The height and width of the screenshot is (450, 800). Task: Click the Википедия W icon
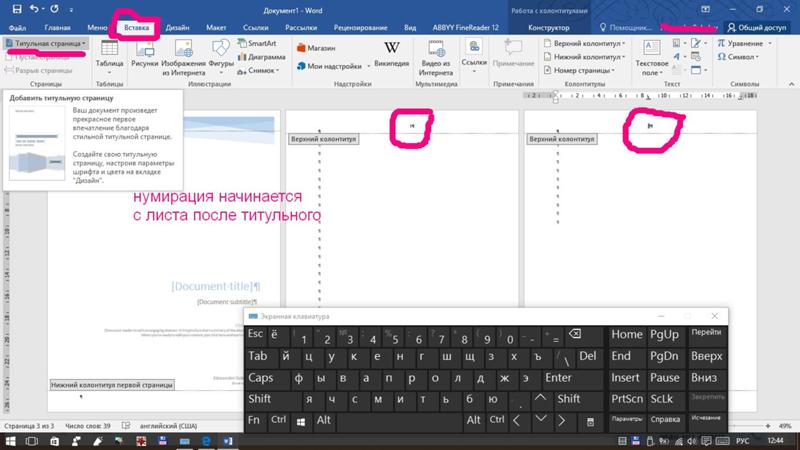(391, 54)
